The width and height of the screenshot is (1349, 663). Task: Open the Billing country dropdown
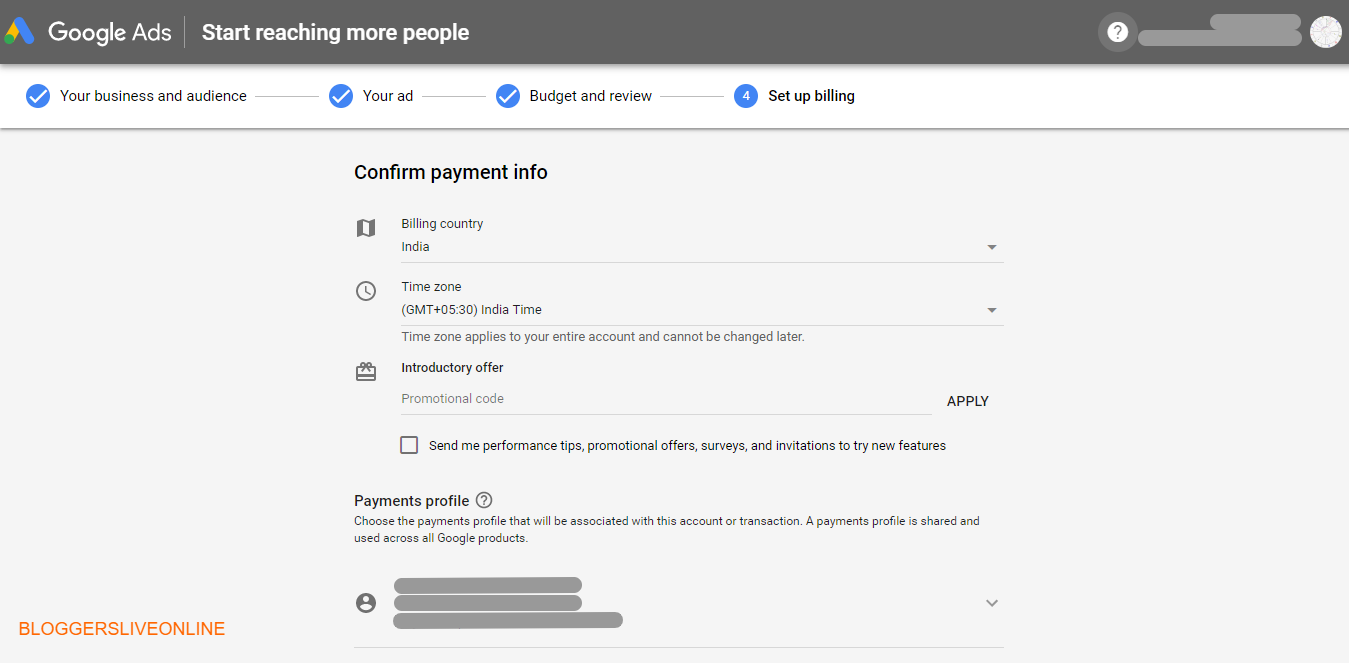coord(700,247)
